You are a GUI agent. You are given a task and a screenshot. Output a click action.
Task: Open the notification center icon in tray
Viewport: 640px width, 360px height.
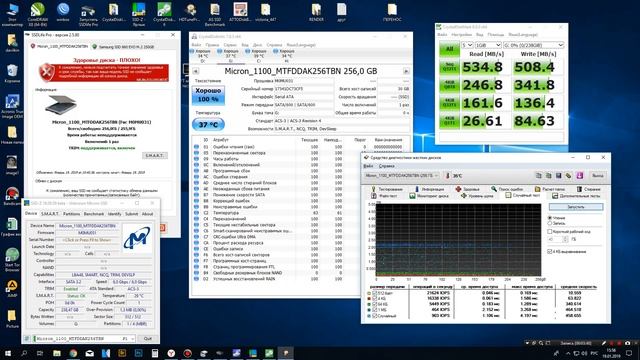pyautogui.click(x=630, y=353)
